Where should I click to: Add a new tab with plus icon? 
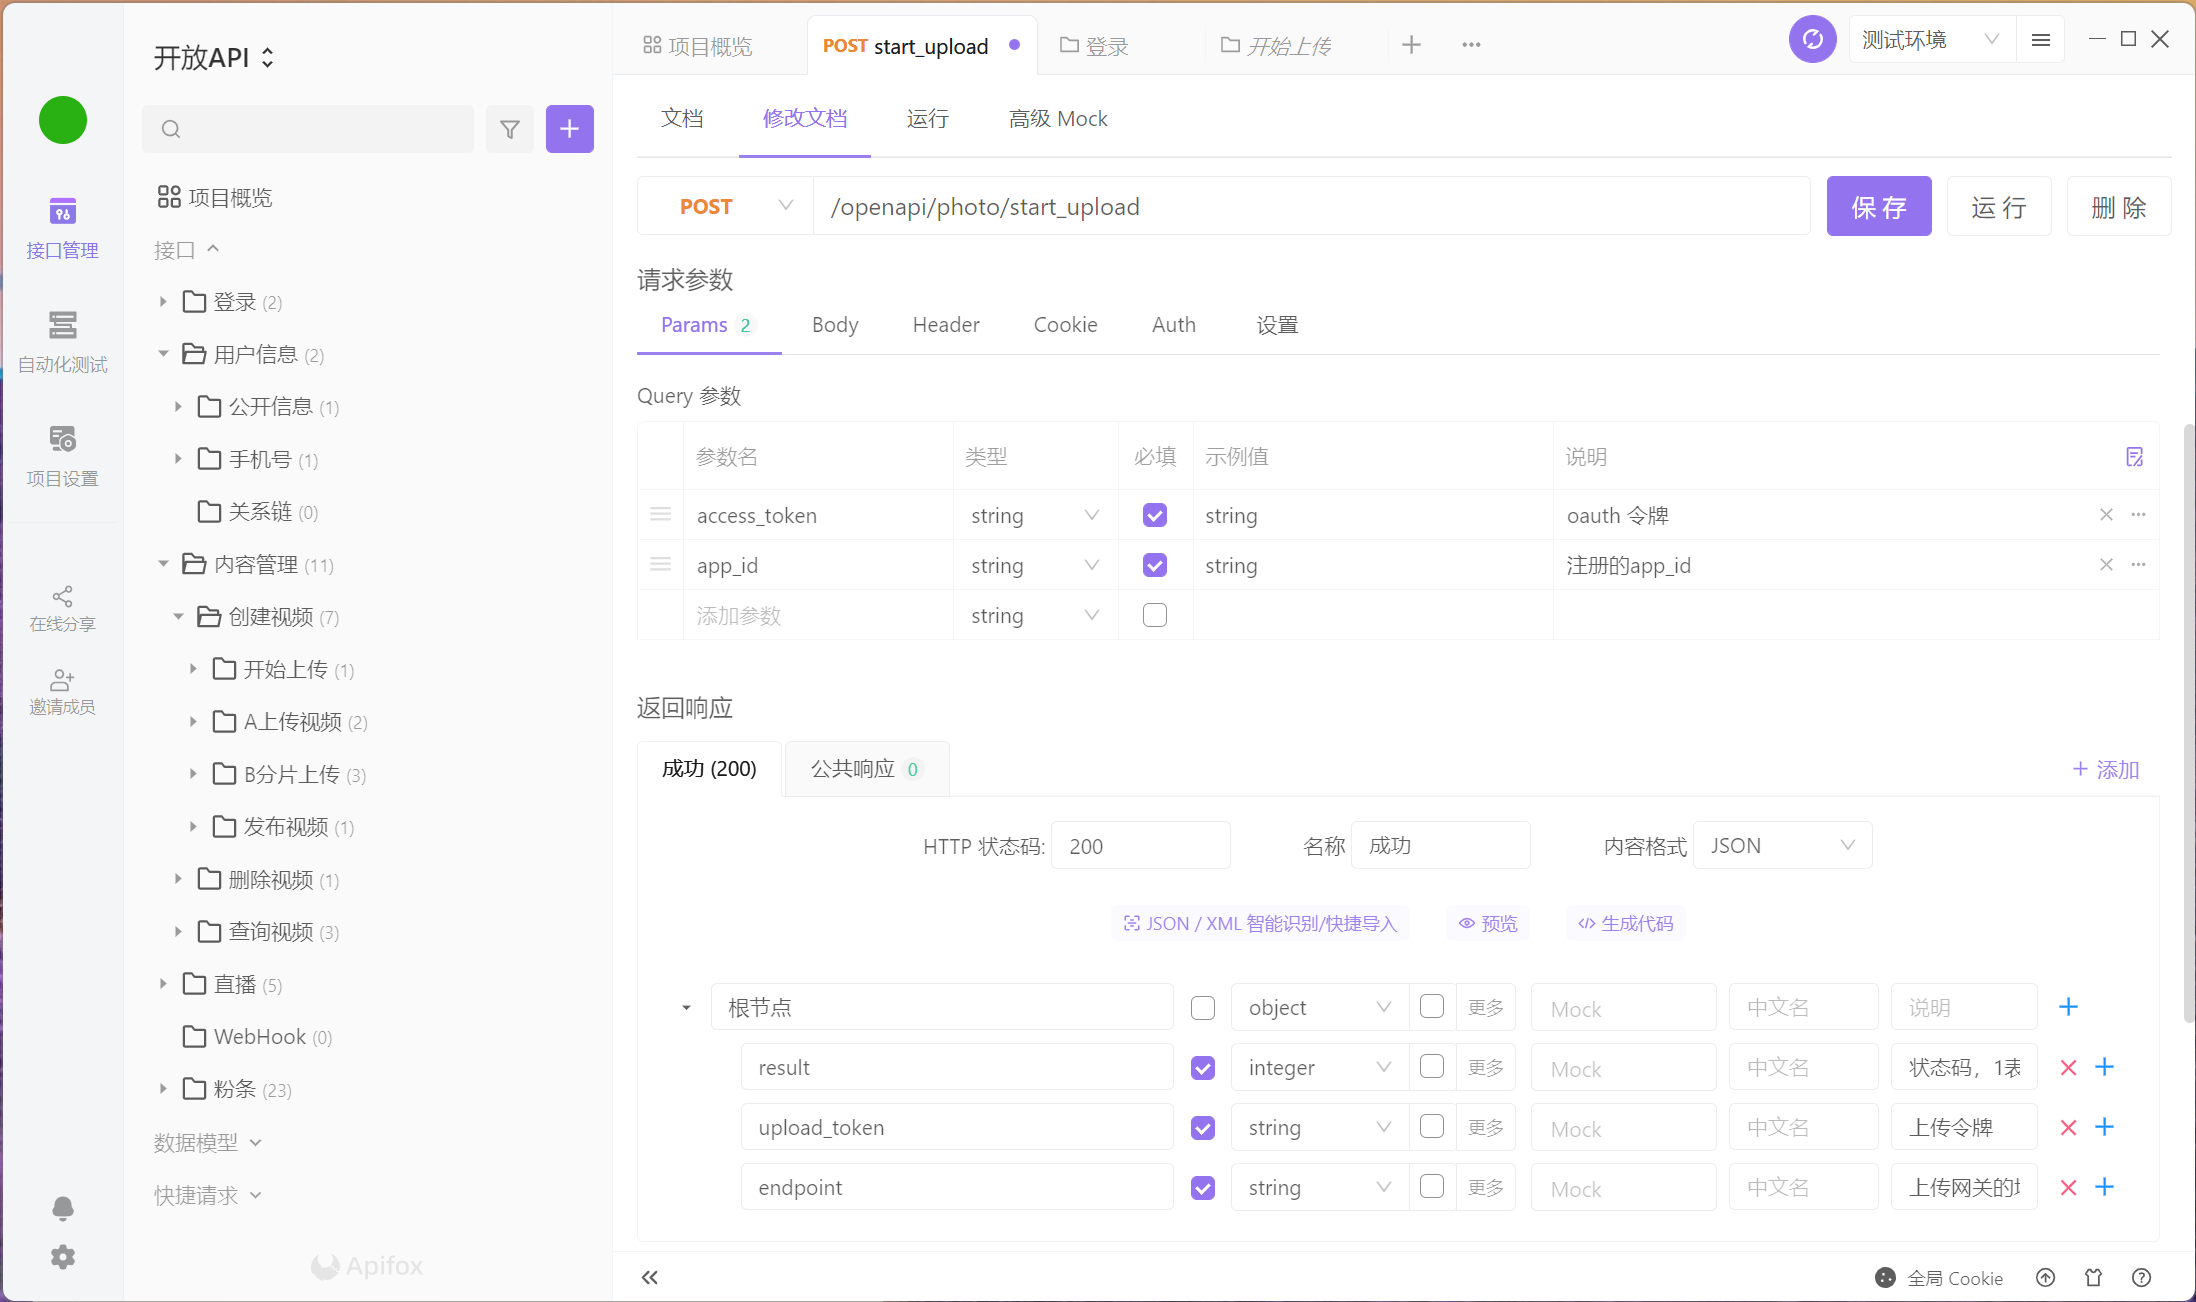1412,45
